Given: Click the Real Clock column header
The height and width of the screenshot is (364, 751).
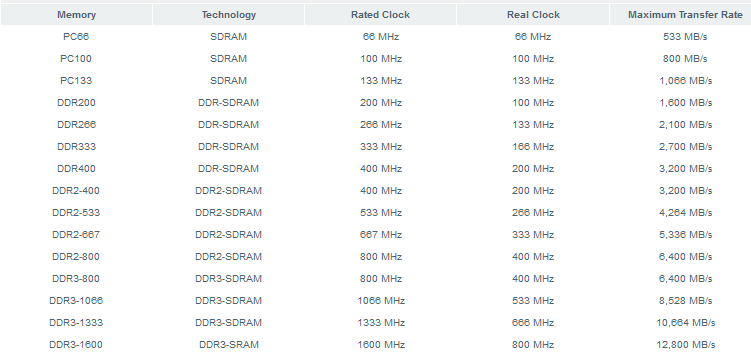Looking at the screenshot, I should 533,15.
